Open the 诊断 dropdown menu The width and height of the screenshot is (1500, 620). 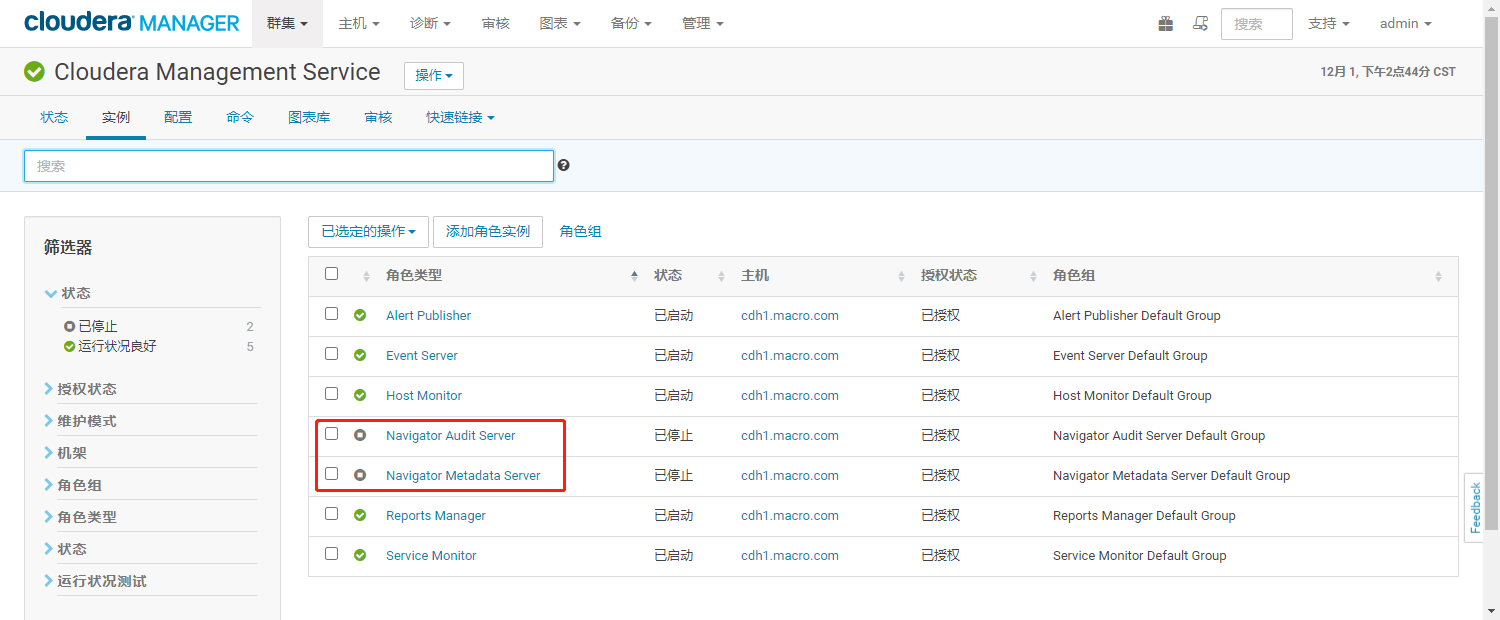click(430, 23)
